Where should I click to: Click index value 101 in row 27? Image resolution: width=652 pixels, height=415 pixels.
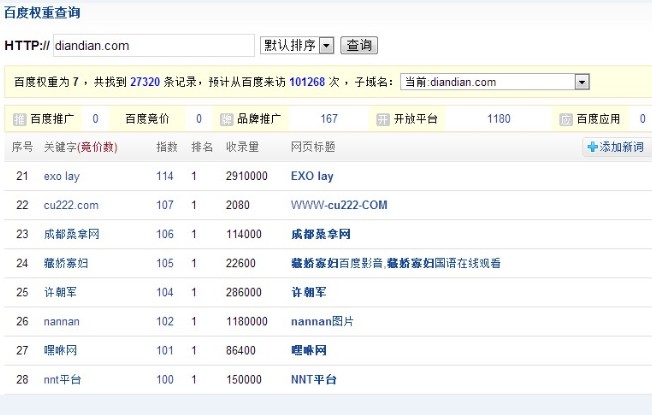(x=165, y=351)
